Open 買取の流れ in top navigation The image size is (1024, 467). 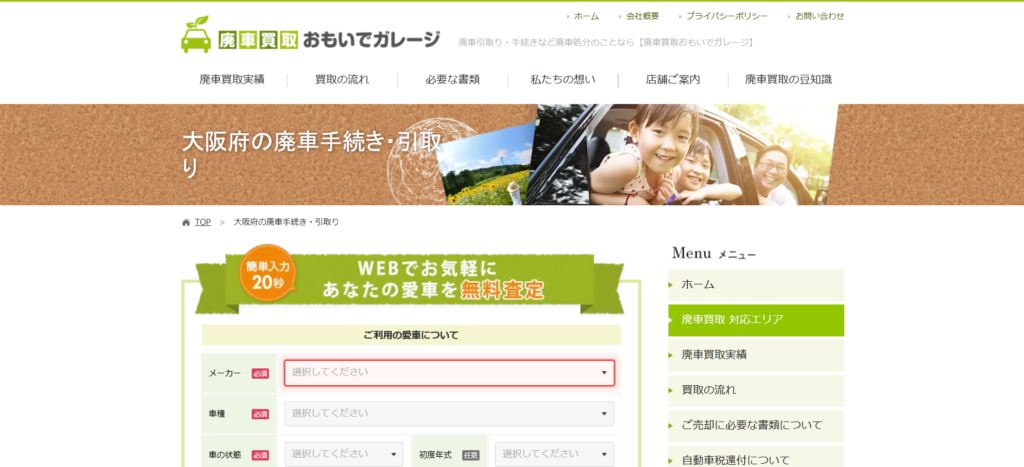342,79
